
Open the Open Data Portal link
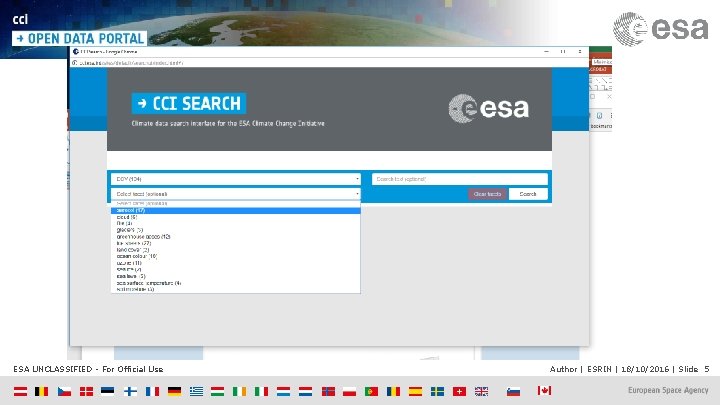(79, 39)
